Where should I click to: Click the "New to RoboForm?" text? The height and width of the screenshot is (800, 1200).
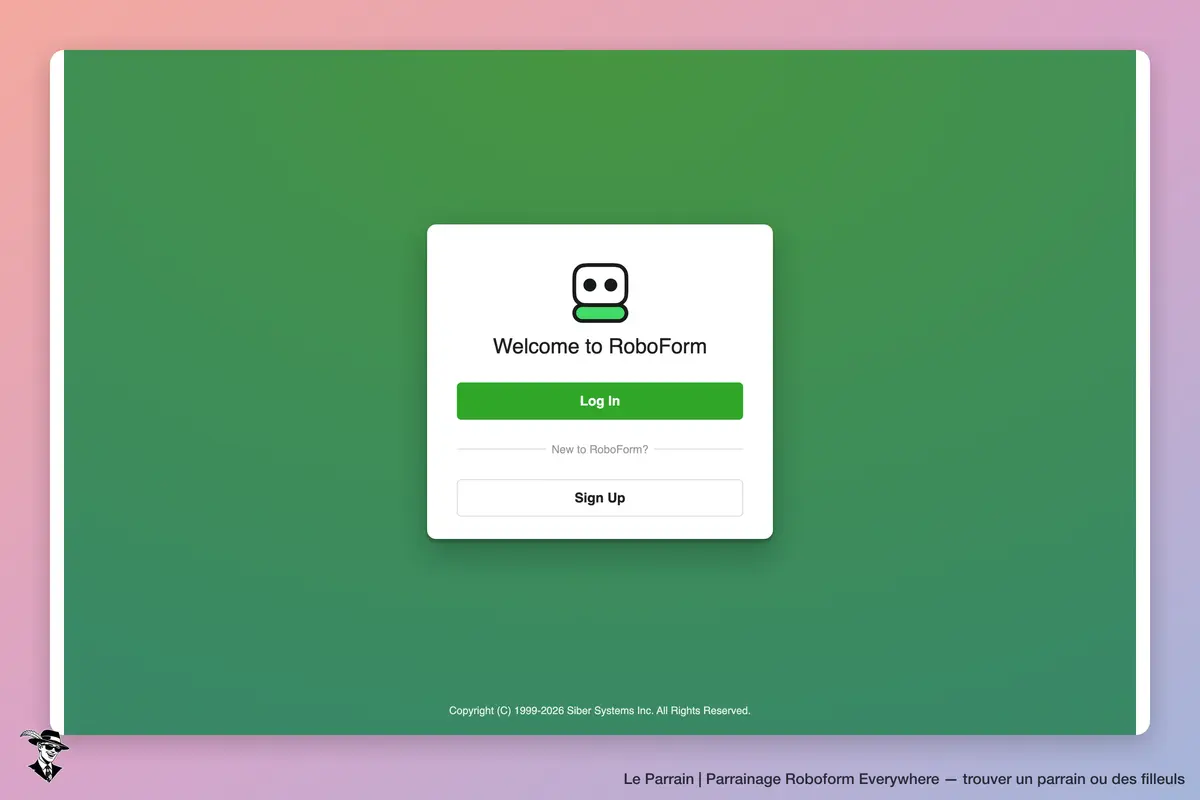pos(600,450)
